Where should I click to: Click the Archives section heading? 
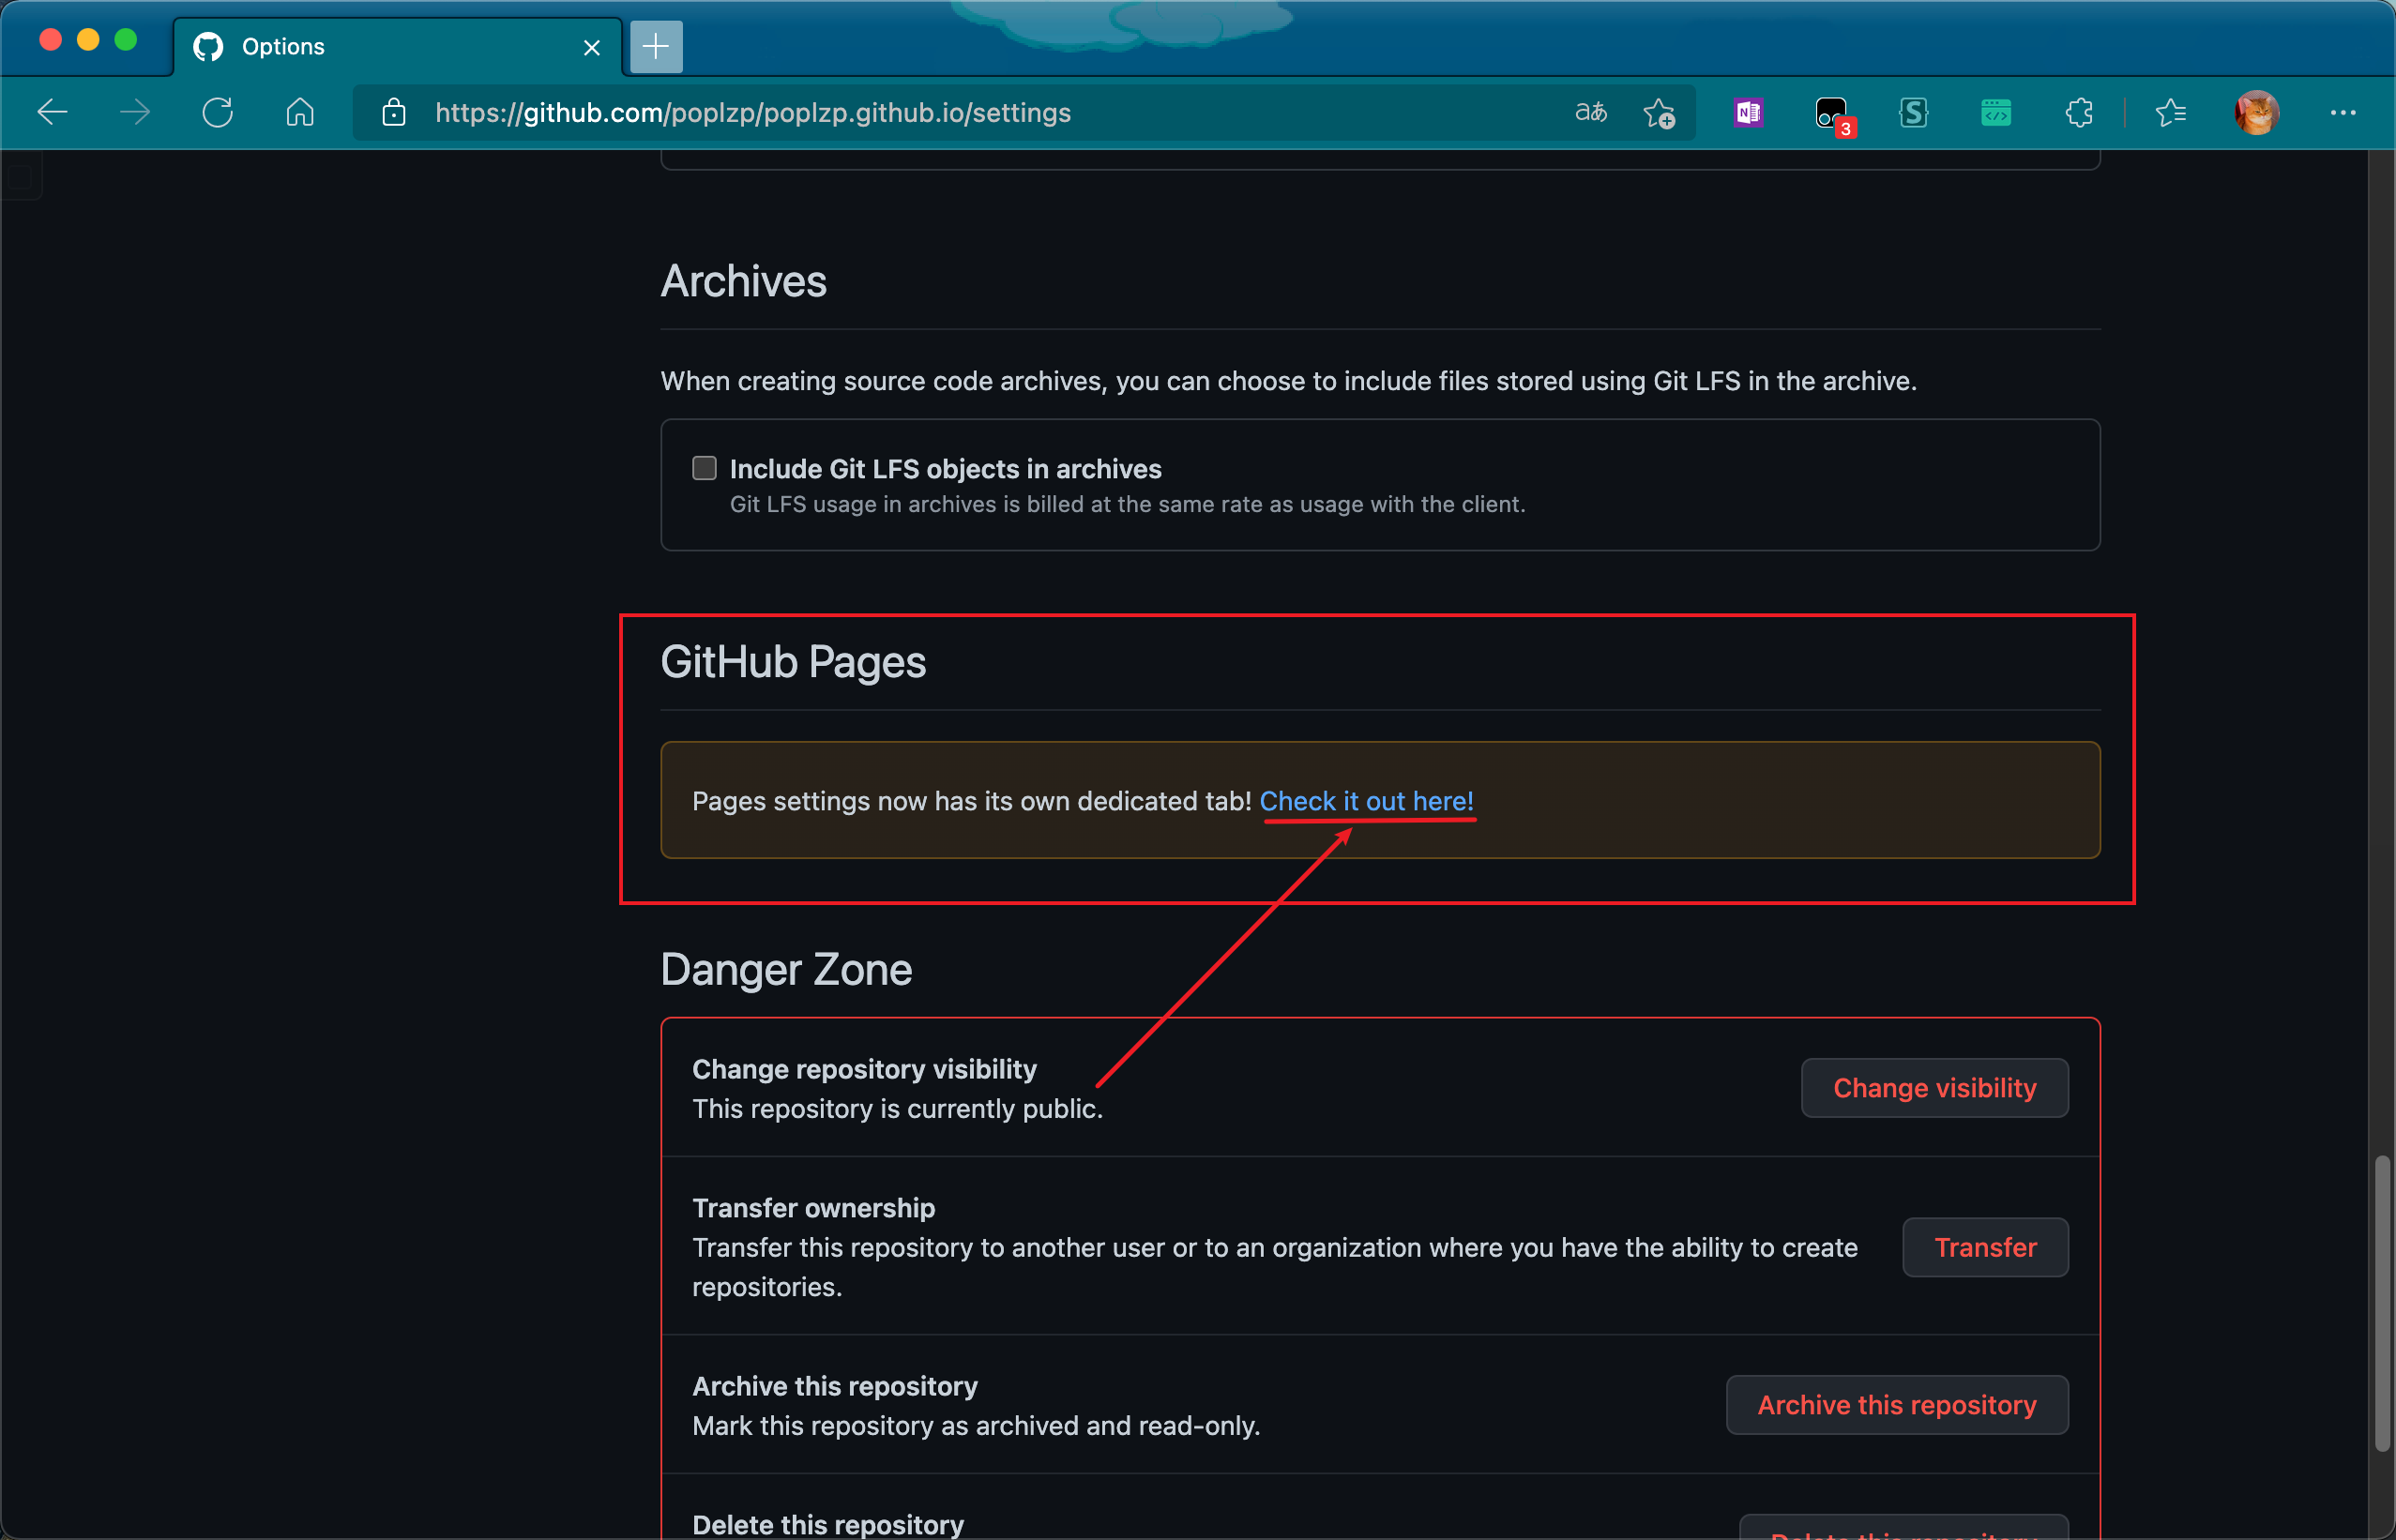(743, 281)
